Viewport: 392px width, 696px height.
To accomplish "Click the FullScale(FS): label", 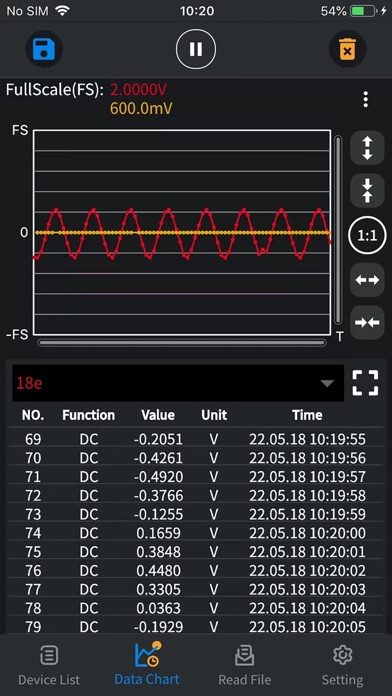I will click(x=55, y=90).
